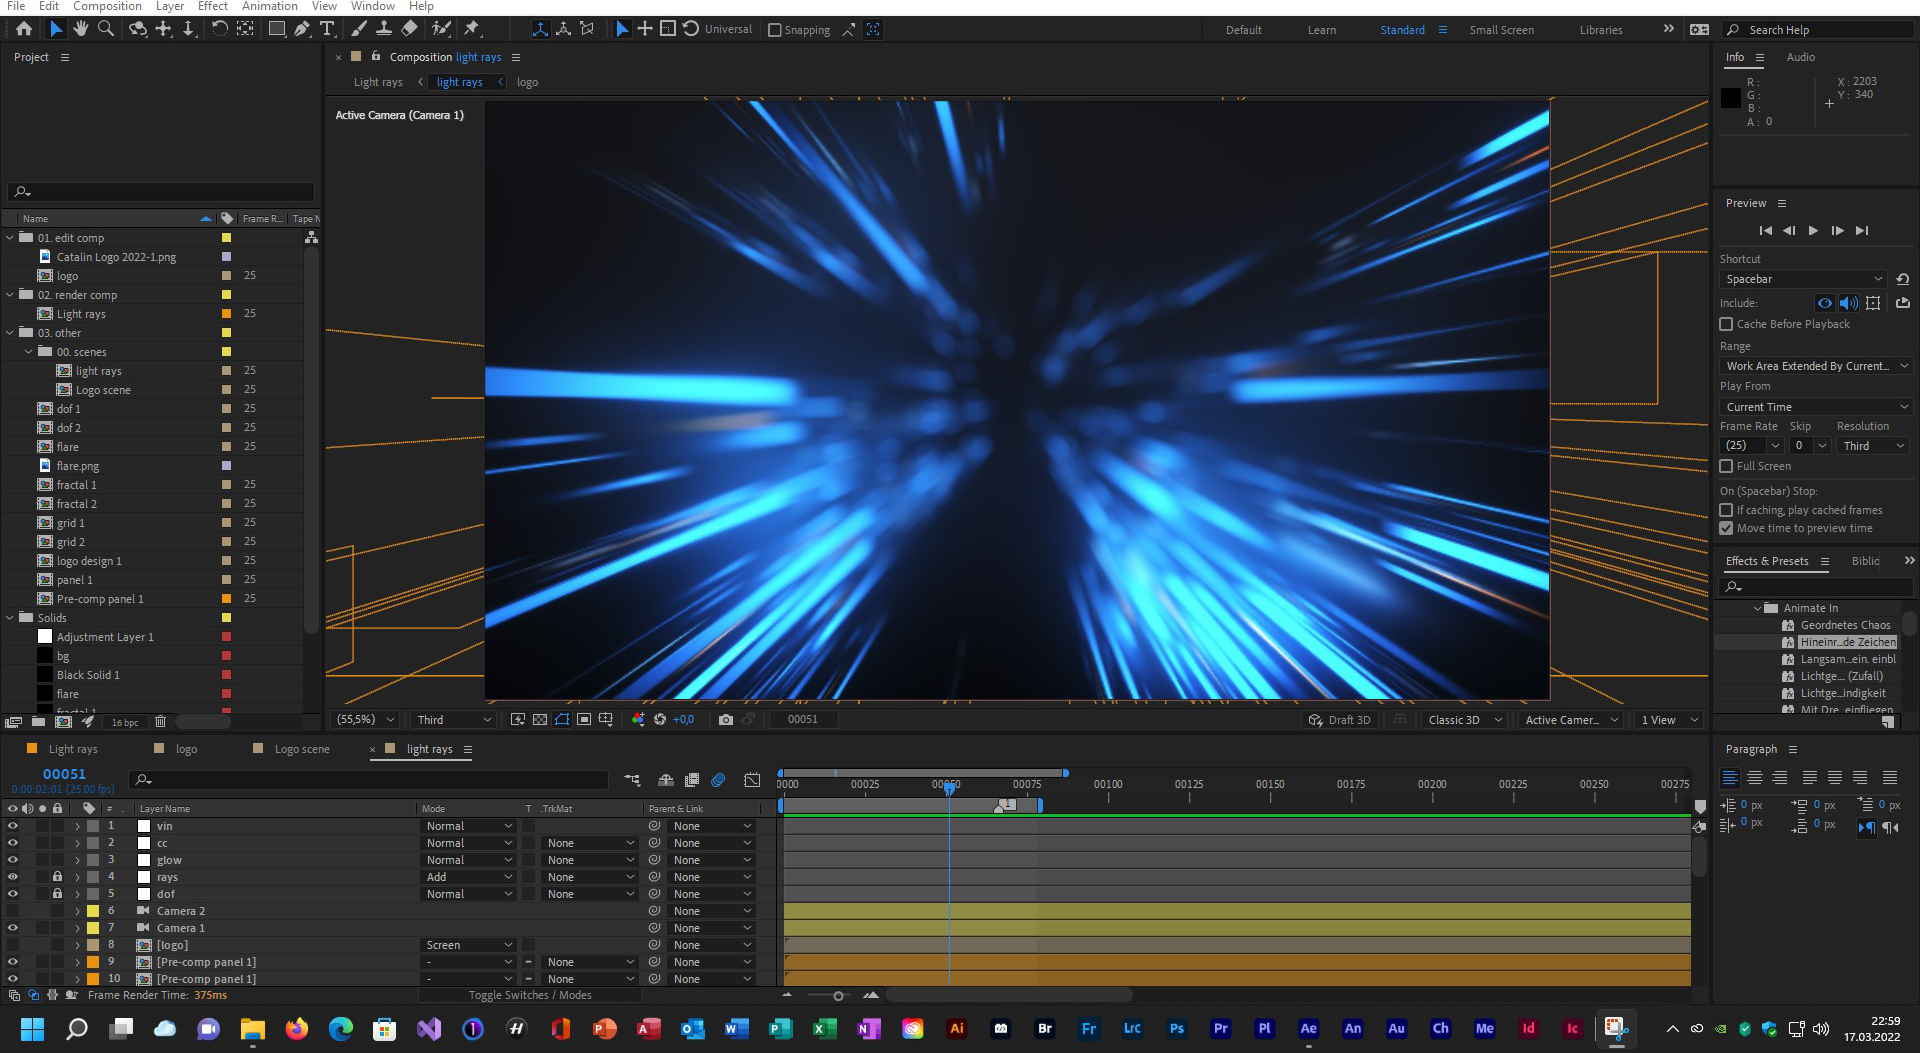
Task: Select the Zoom tool magnifier
Action: [105, 29]
